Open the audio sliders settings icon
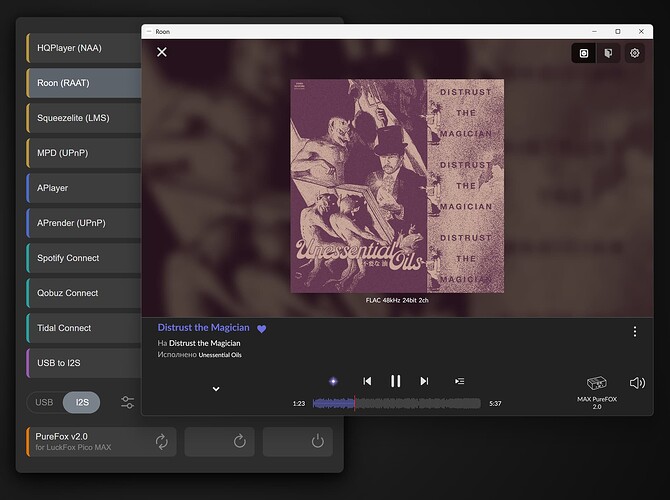This screenshot has width=670, height=500. point(127,403)
